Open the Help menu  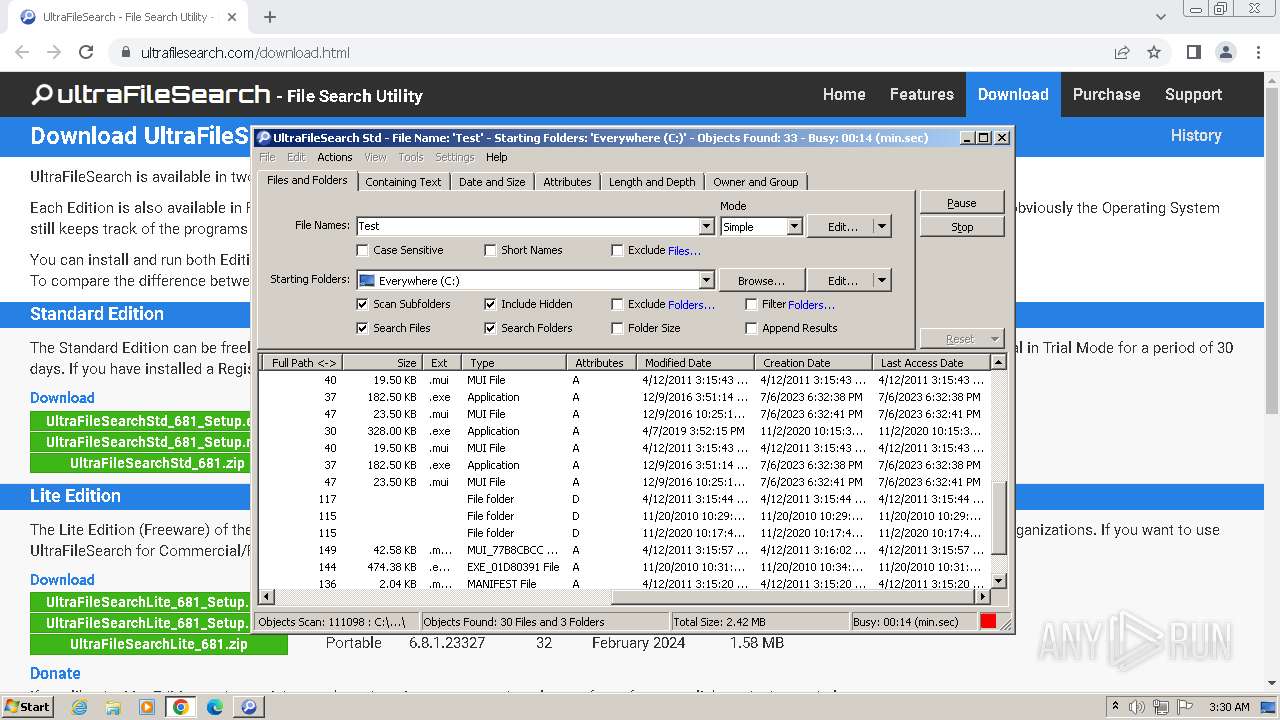(497, 157)
